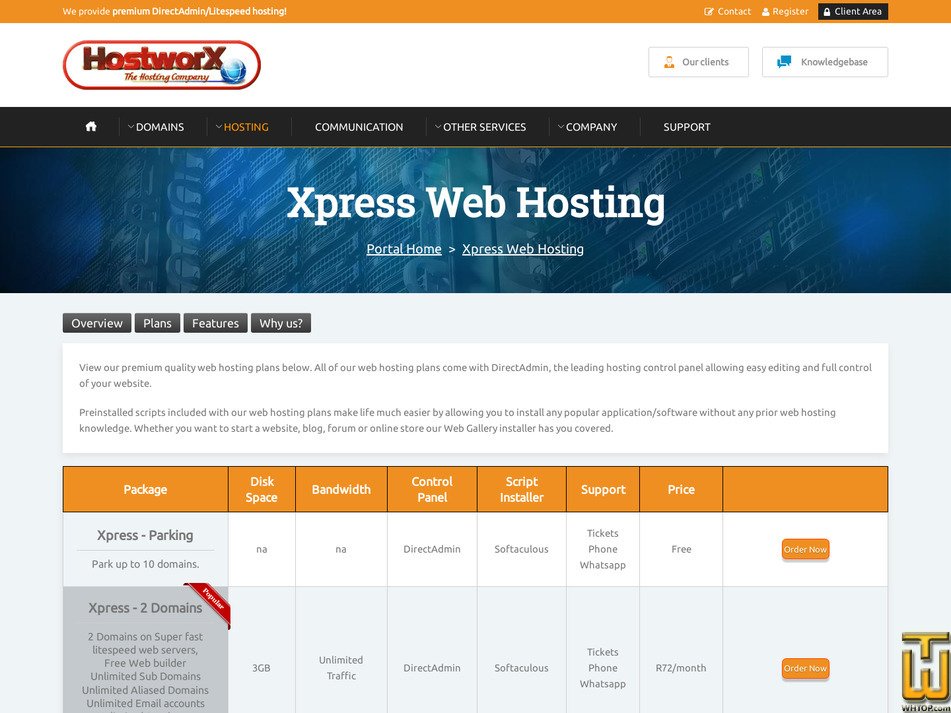The width and height of the screenshot is (951, 713).
Task: Click the Knowledgebase chat bubbles icon
Action: (784, 62)
